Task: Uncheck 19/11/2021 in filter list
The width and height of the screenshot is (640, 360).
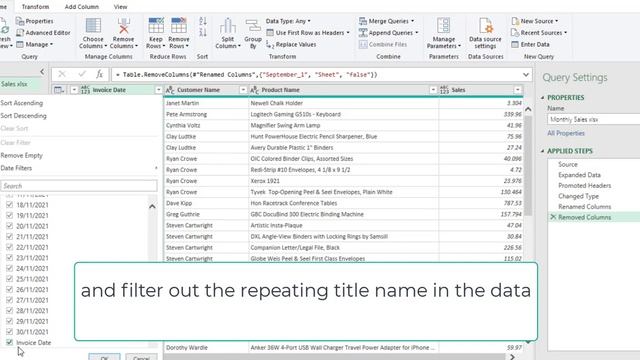Action: click(x=9, y=215)
